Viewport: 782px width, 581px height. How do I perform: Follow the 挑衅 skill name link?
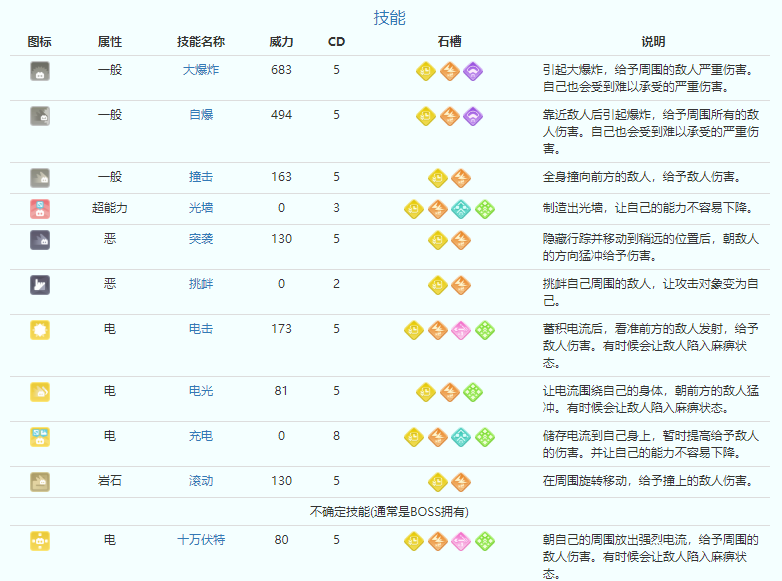click(x=201, y=284)
